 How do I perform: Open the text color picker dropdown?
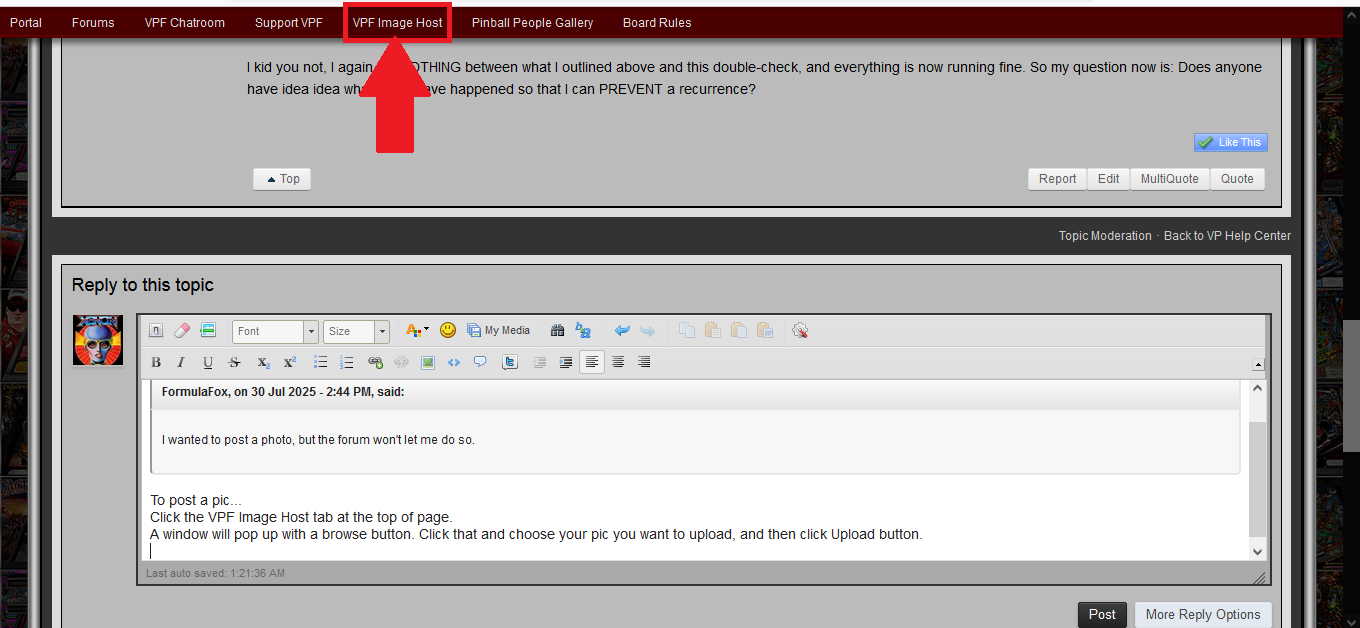pos(417,330)
